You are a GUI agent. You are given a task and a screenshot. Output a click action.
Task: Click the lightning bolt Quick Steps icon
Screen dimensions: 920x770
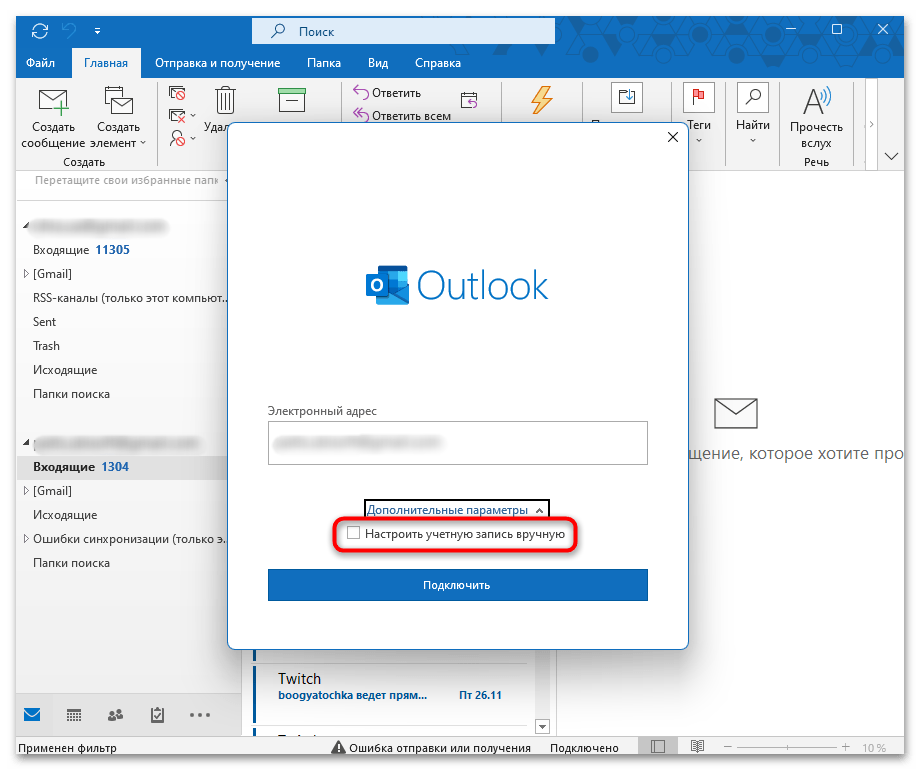(x=541, y=99)
